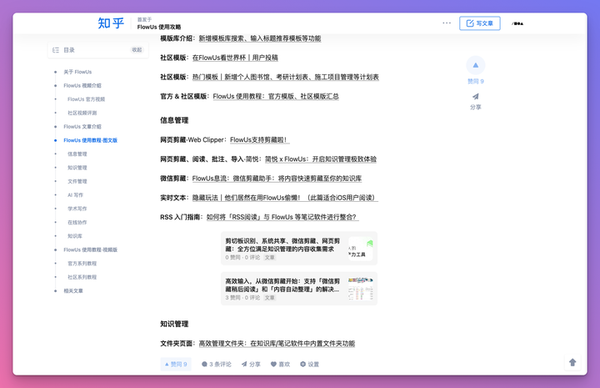Jump to AI 写作 in the 目录
The width and height of the screenshot is (600, 388).
[75, 195]
